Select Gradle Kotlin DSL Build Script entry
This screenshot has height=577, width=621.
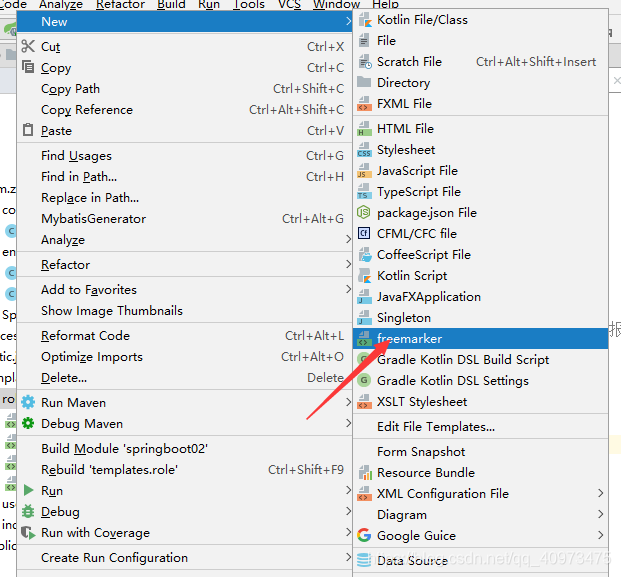(x=480, y=360)
